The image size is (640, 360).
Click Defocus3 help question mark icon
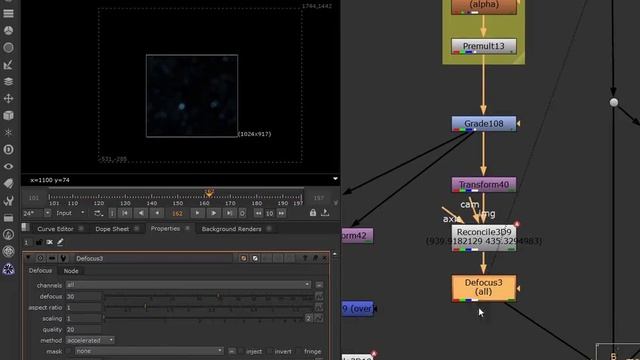(x=305, y=258)
